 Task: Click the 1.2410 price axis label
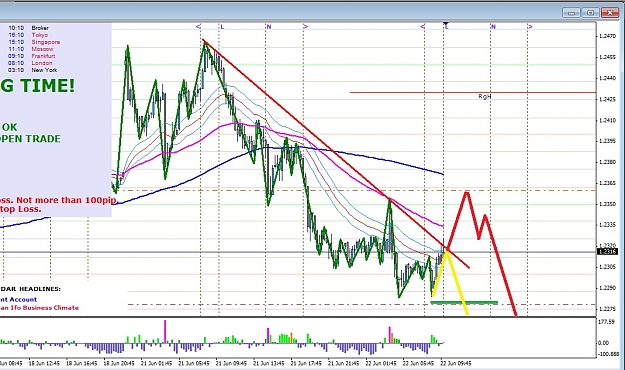pos(607,120)
